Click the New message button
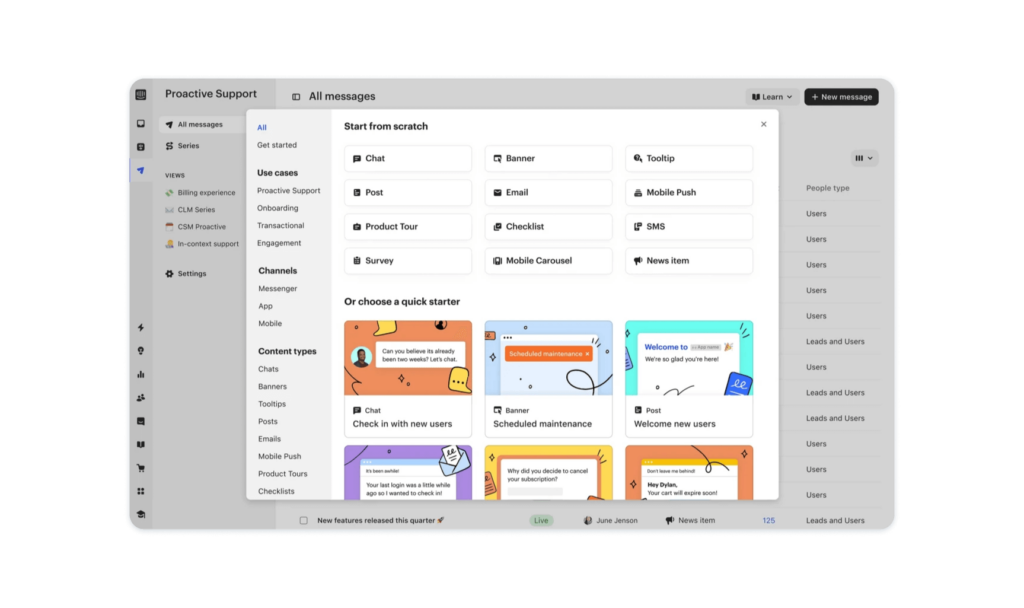Screen dimensions: 1024x608 (x=841, y=97)
